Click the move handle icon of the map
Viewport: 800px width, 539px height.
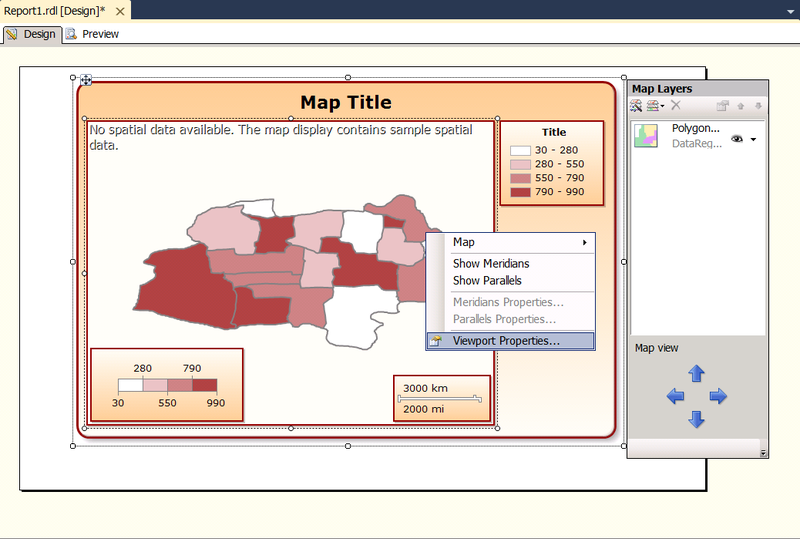pos(86,80)
